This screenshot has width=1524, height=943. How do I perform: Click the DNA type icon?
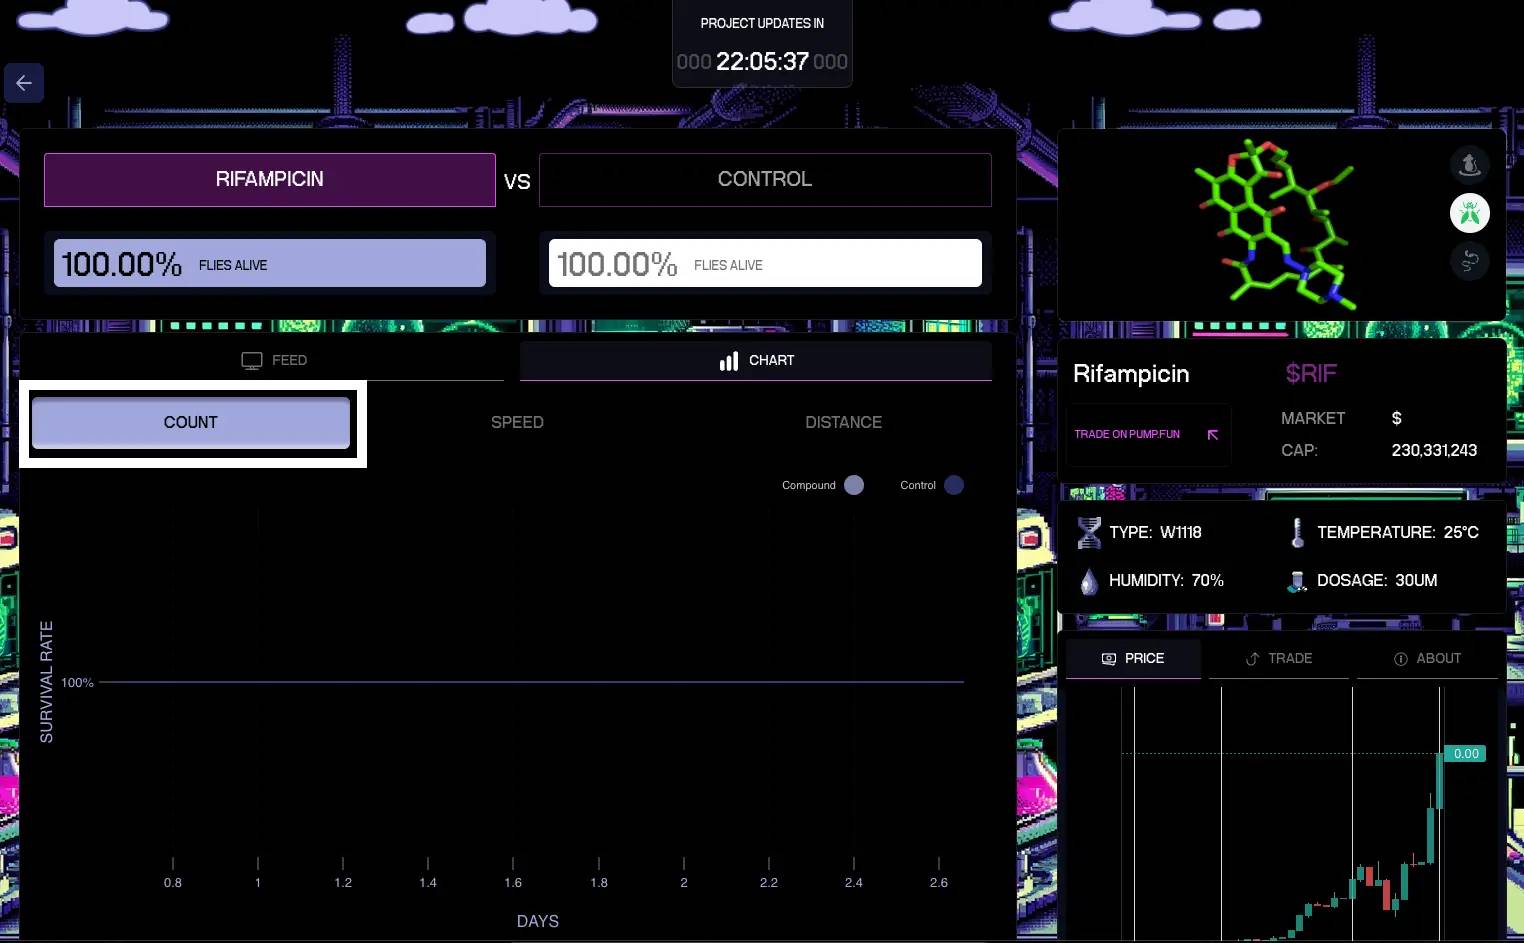[1089, 533]
